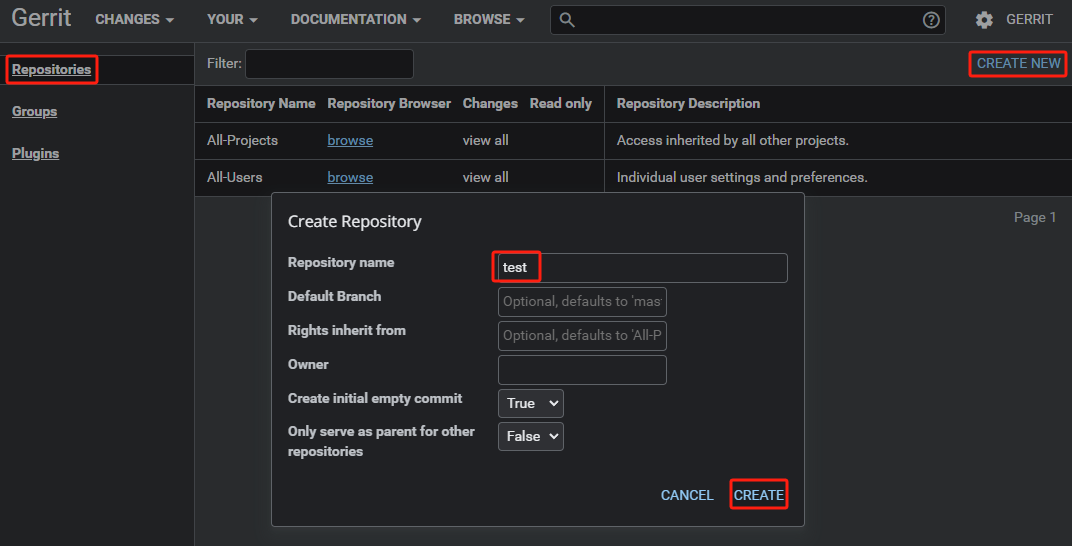Click browse link for All-Users
Viewport: 1072px width, 546px height.
coord(350,178)
